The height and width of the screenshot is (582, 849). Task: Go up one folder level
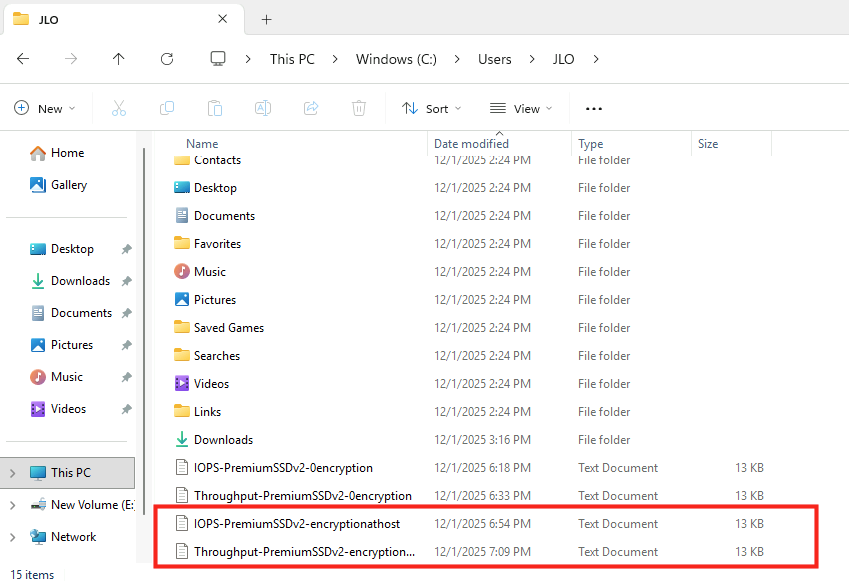click(119, 59)
